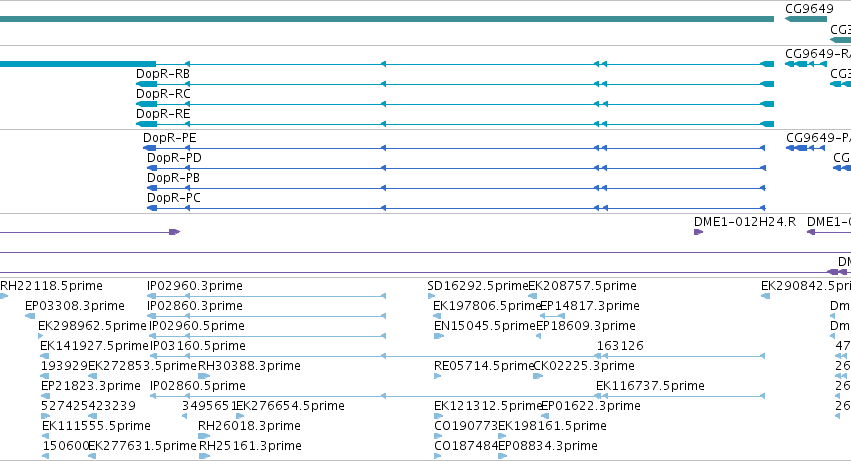Select the RH30388.3prime EST block
This screenshot has width=851, height=461.
coord(204,376)
